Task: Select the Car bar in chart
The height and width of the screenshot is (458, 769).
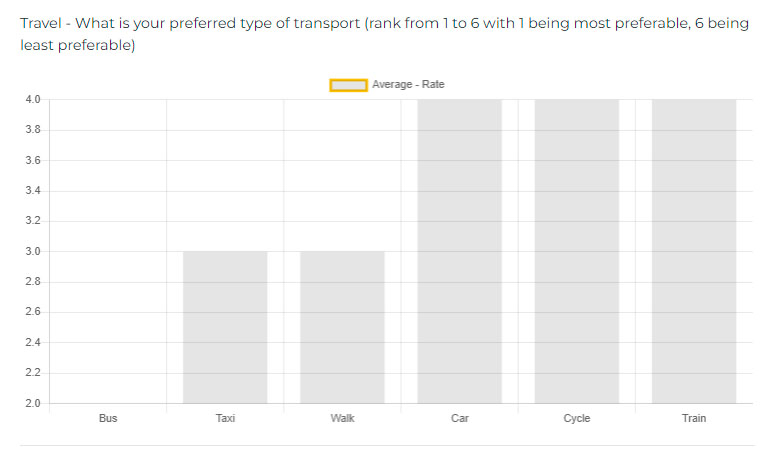Action: [x=460, y=251]
